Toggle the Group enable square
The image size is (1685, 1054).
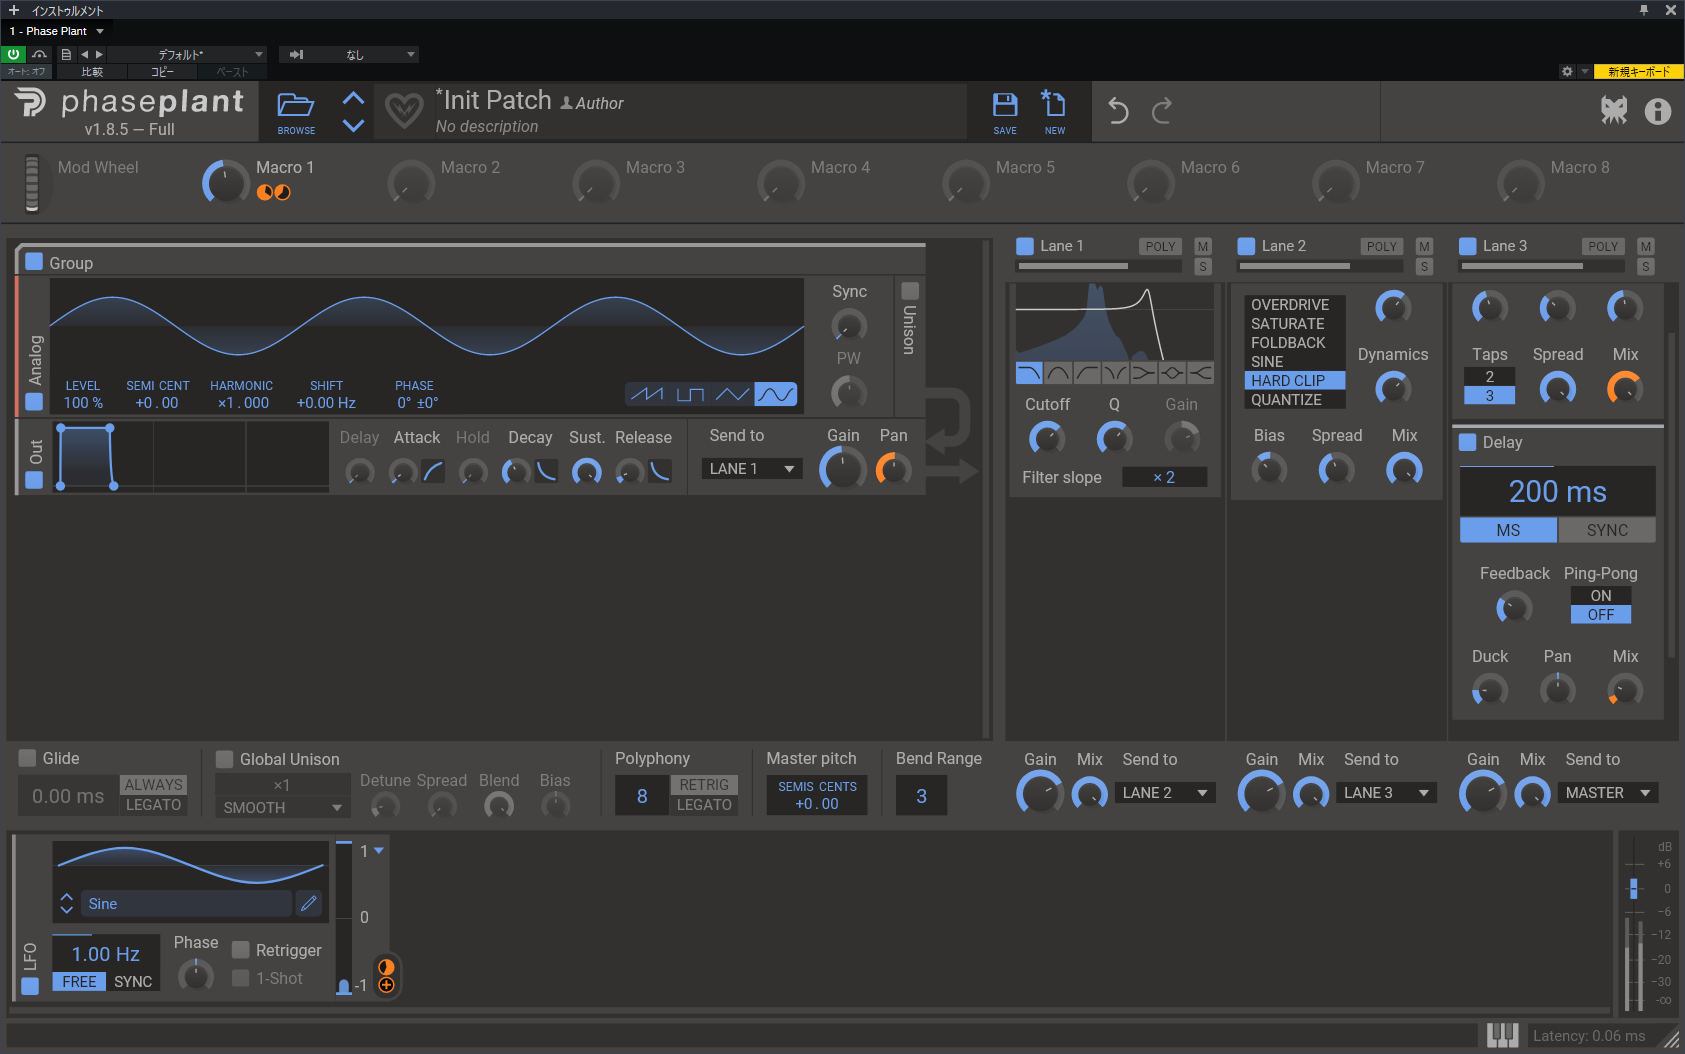tap(34, 262)
